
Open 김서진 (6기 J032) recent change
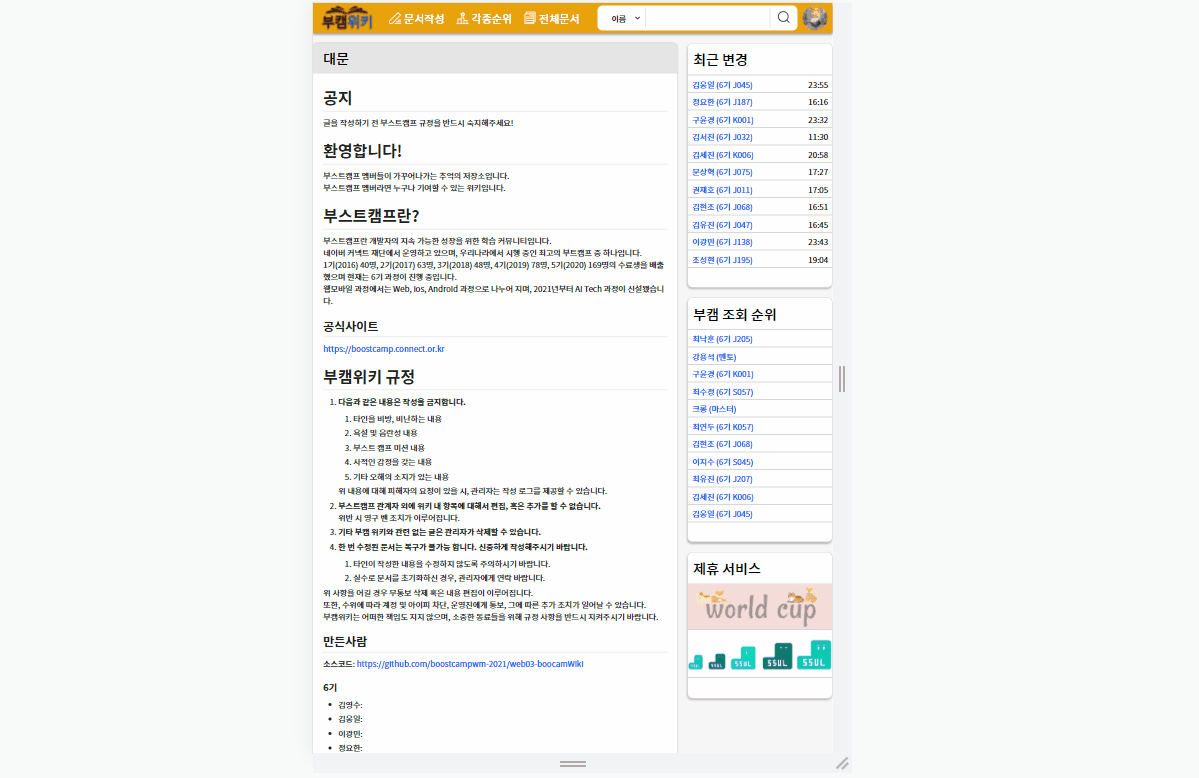722,137
